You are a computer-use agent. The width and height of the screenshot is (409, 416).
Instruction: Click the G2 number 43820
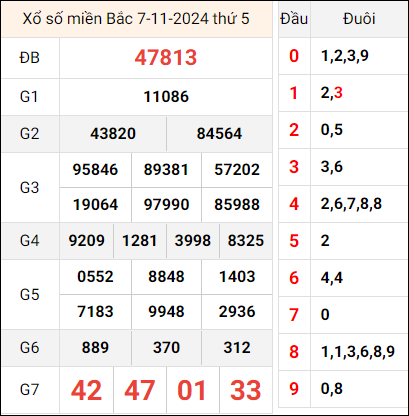[113, 134]
